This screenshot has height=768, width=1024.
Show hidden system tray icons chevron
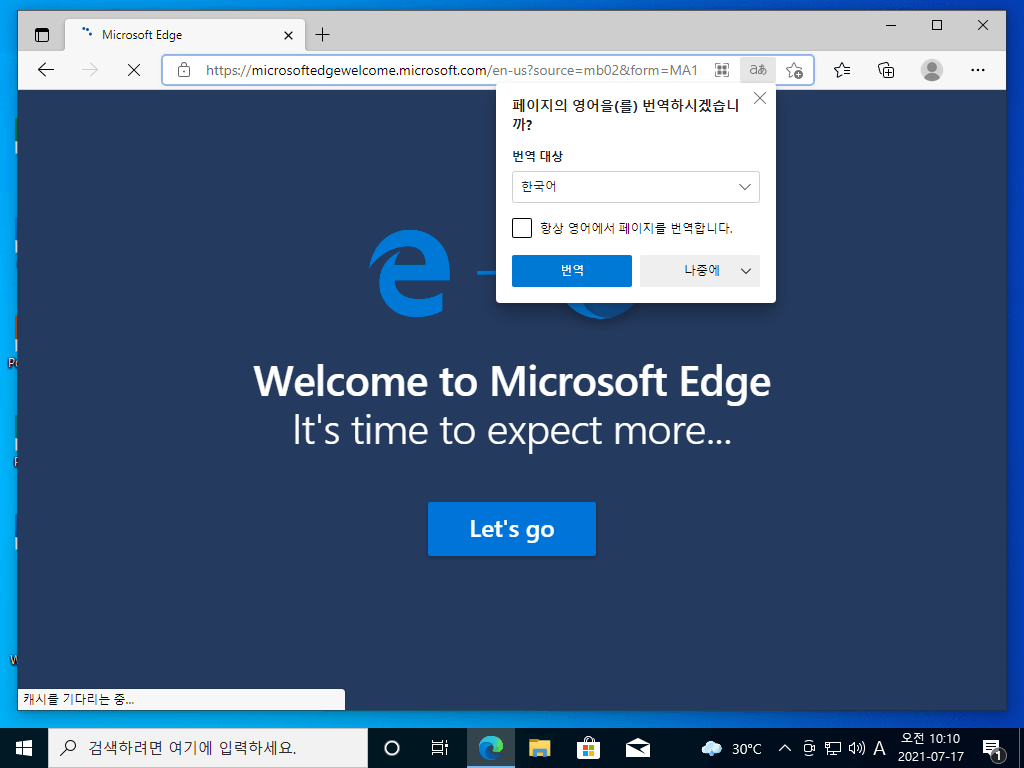785,748
